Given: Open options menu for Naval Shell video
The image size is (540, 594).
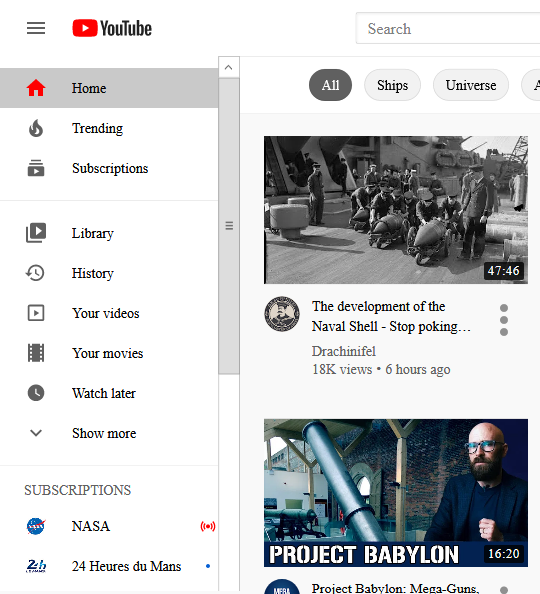Looking at the screenshot, I should tap(504, 320).
